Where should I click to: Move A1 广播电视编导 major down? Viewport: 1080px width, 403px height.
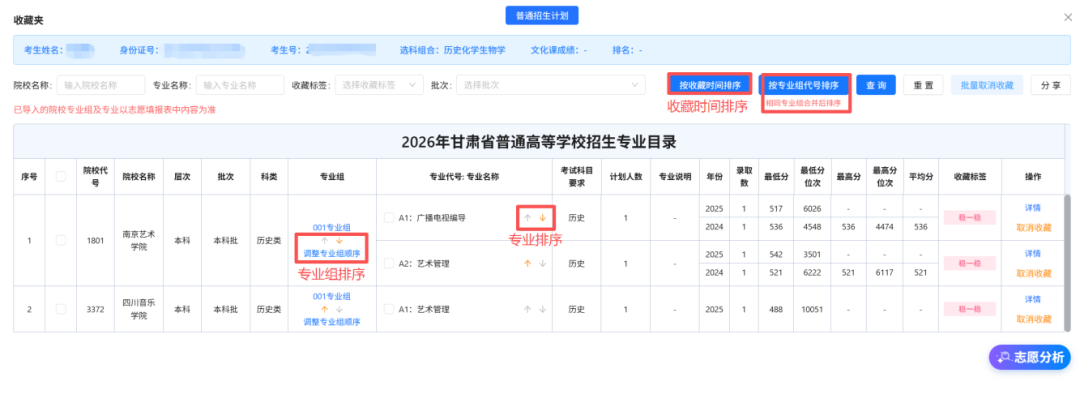point(543,218)
